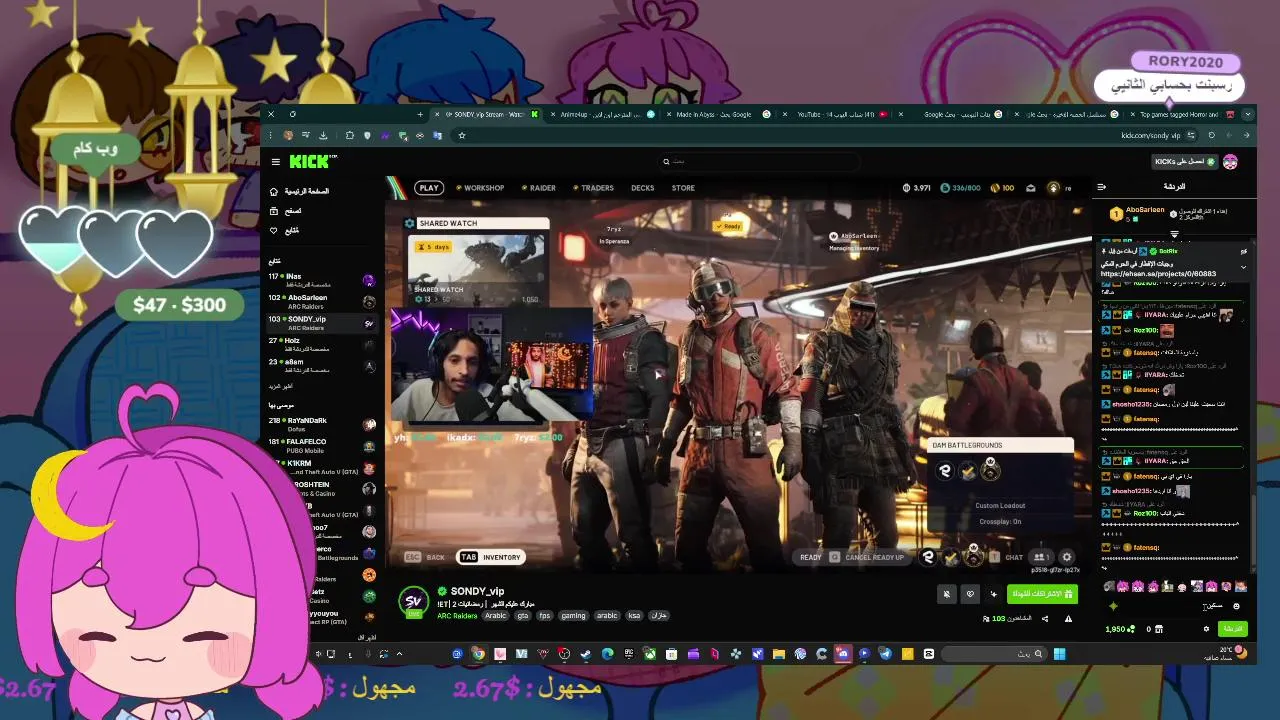
Task: Open the in-game settings gear icon
Action: [x=1067, y=557]
